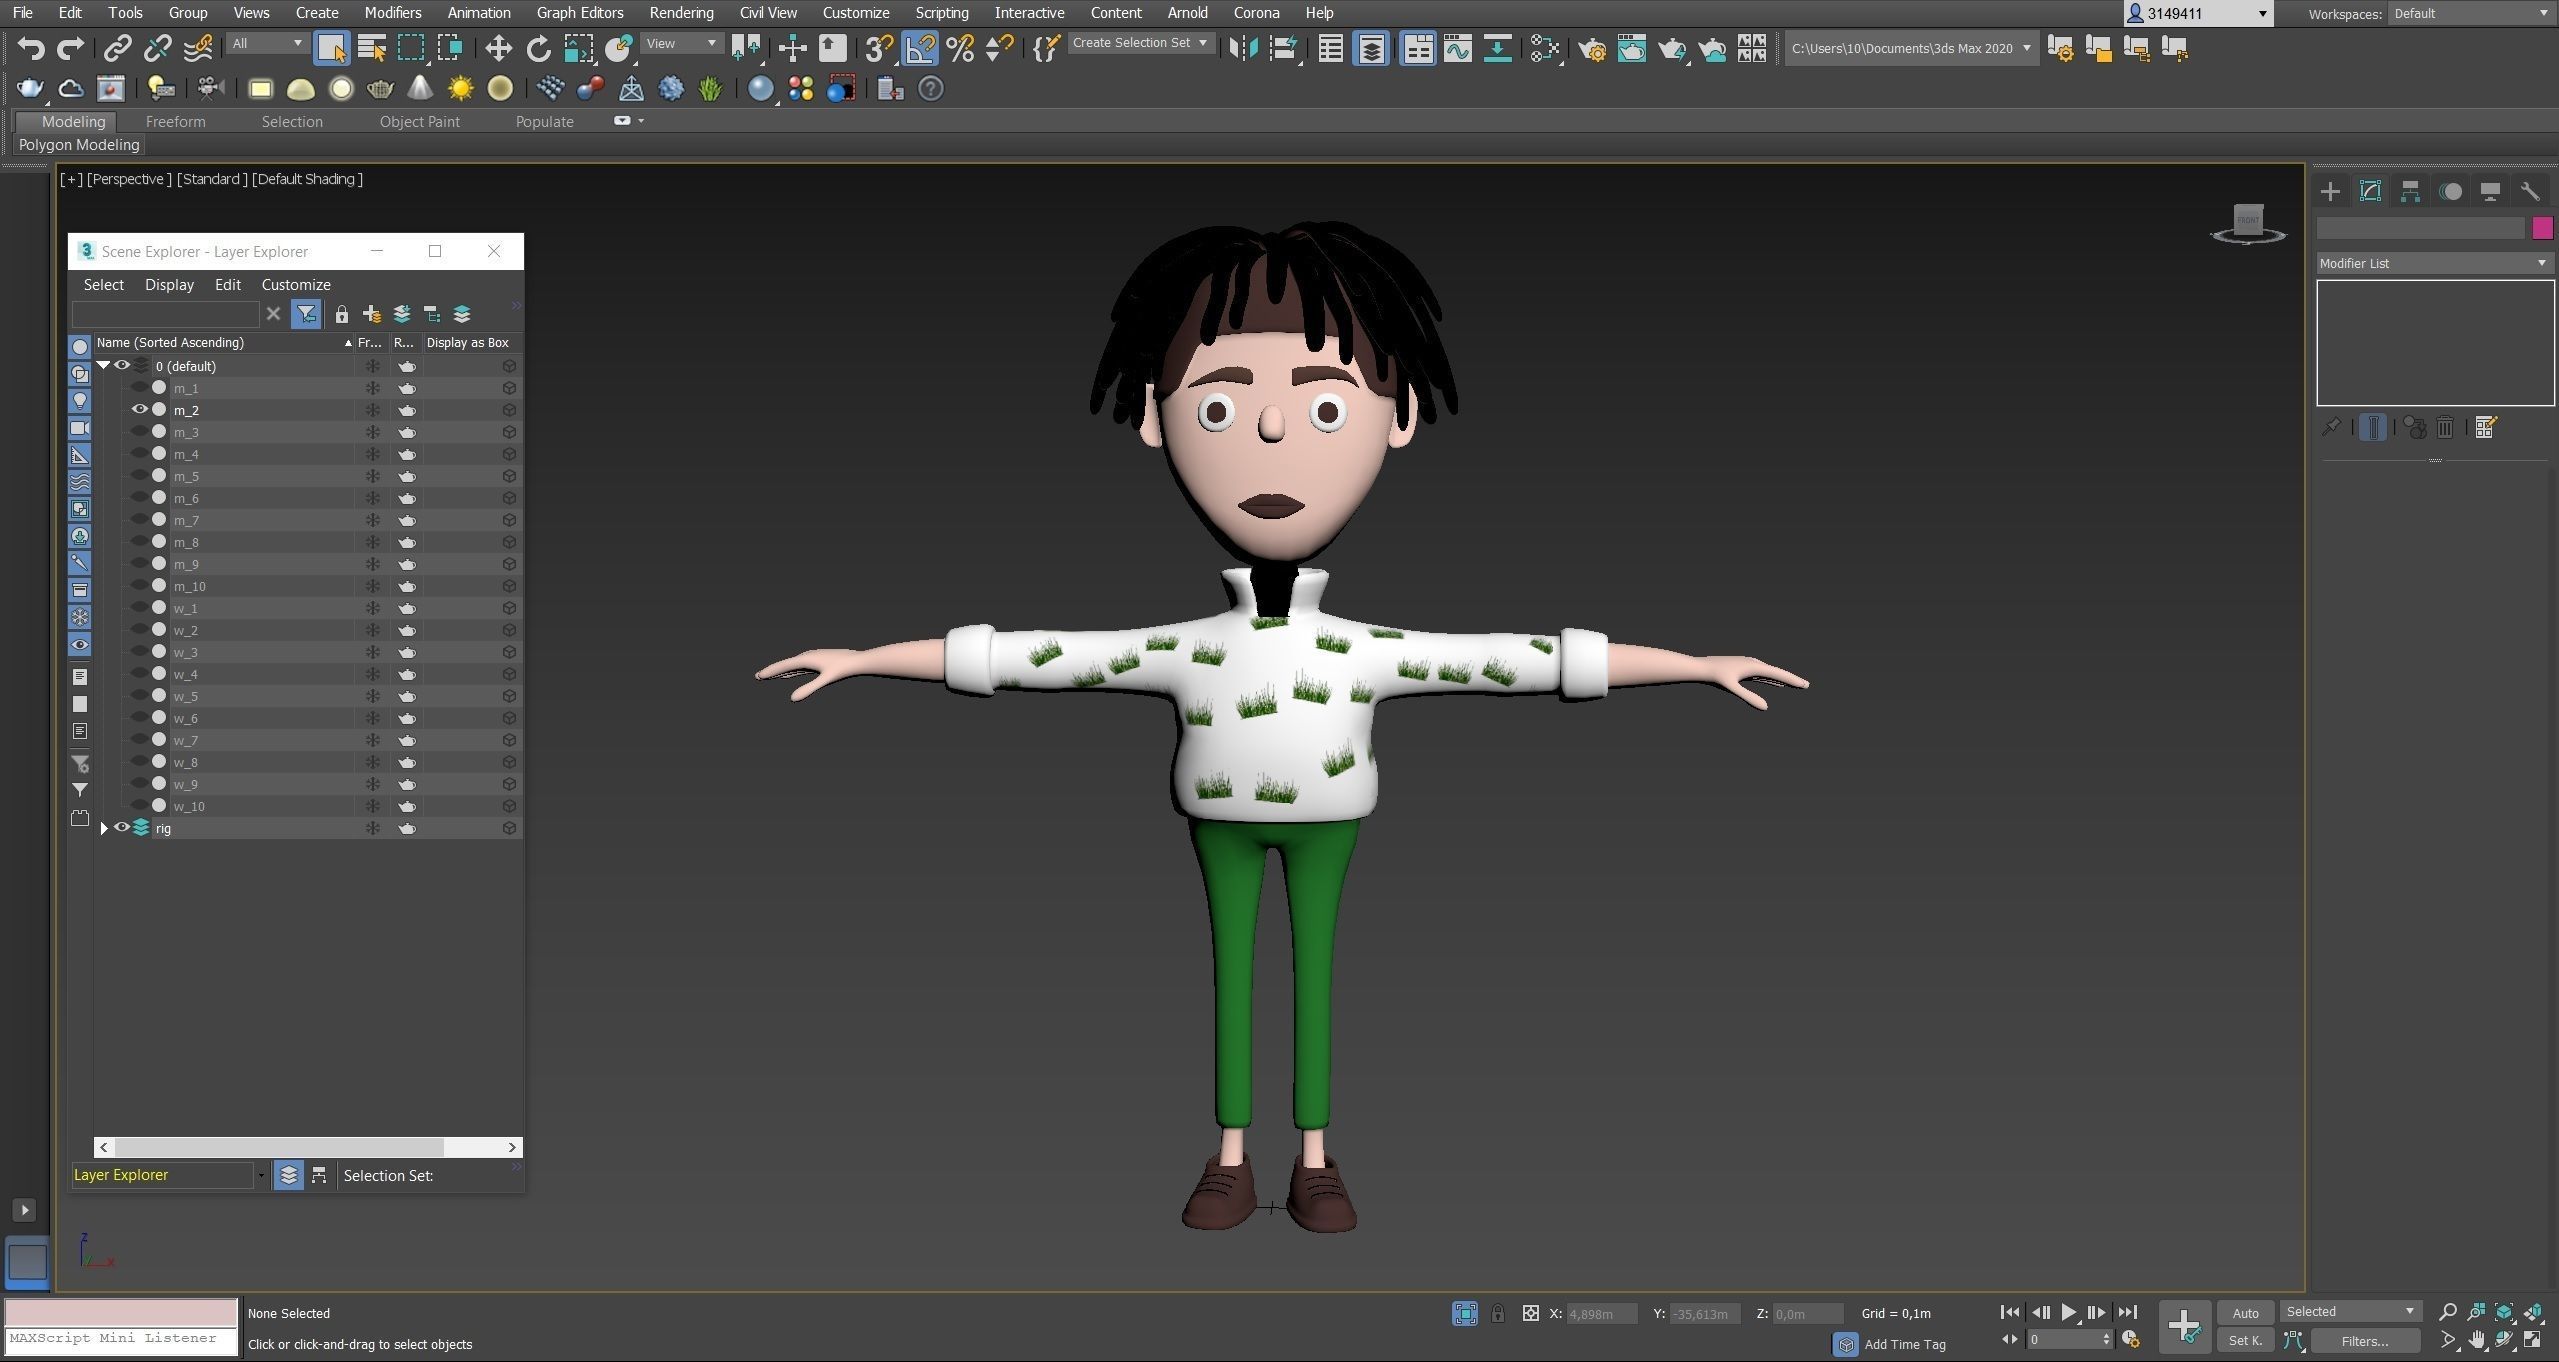Hide the m_2 object via eye icon
The width and height of the screenshot is (2559, 1362).
point(139,409)
